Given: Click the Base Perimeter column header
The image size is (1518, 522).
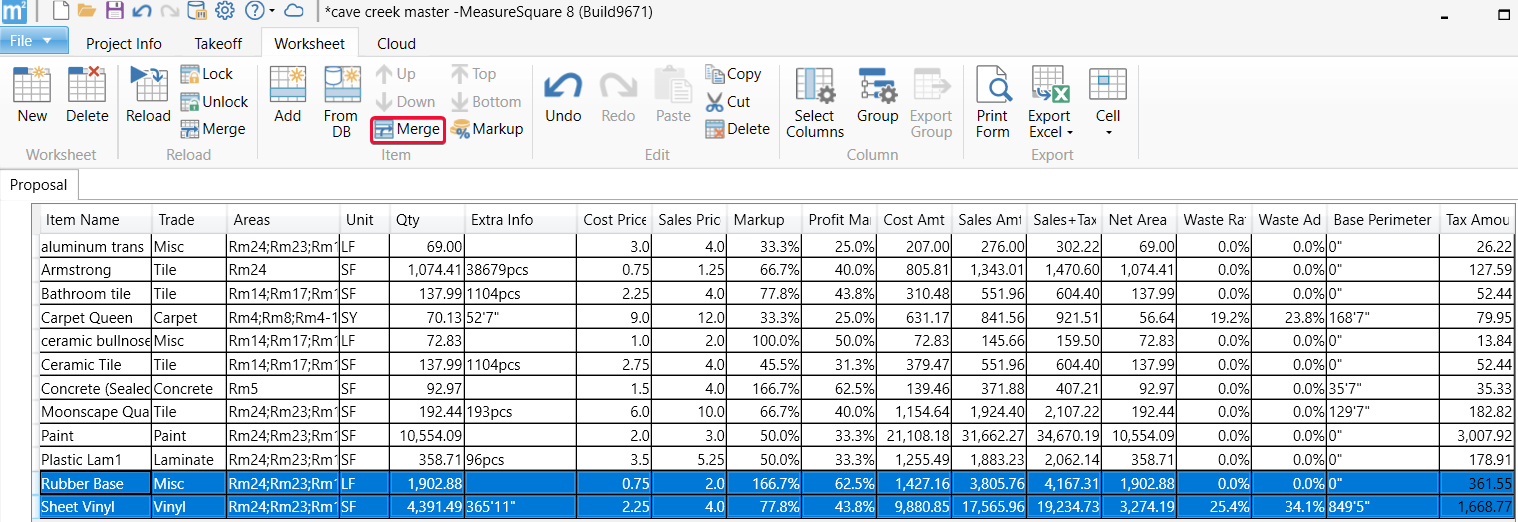Looking at the screenshot, I should pyautogui.click(x=1383, y=220).
